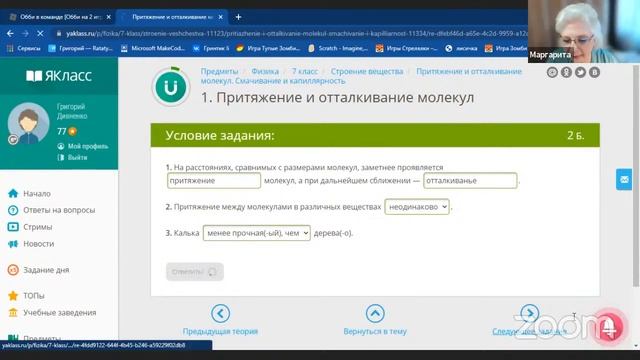Go to Предыдущая теория
The image size is (640, 360).
220,331
